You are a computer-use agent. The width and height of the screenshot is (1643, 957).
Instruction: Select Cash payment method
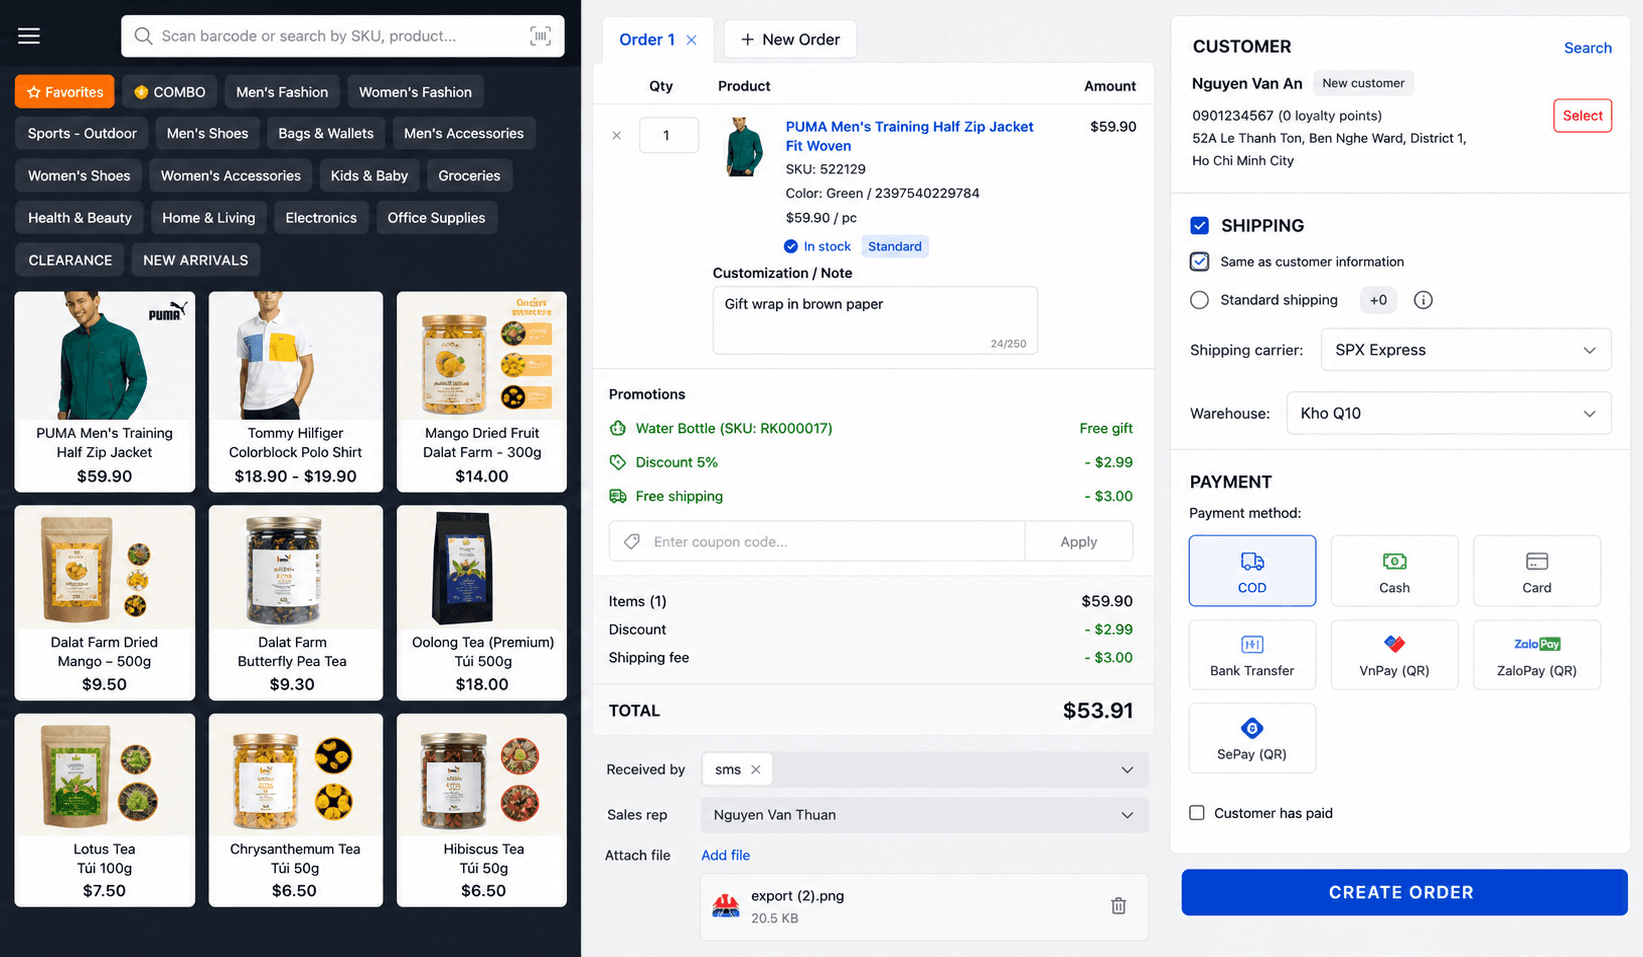point(1394,571)
